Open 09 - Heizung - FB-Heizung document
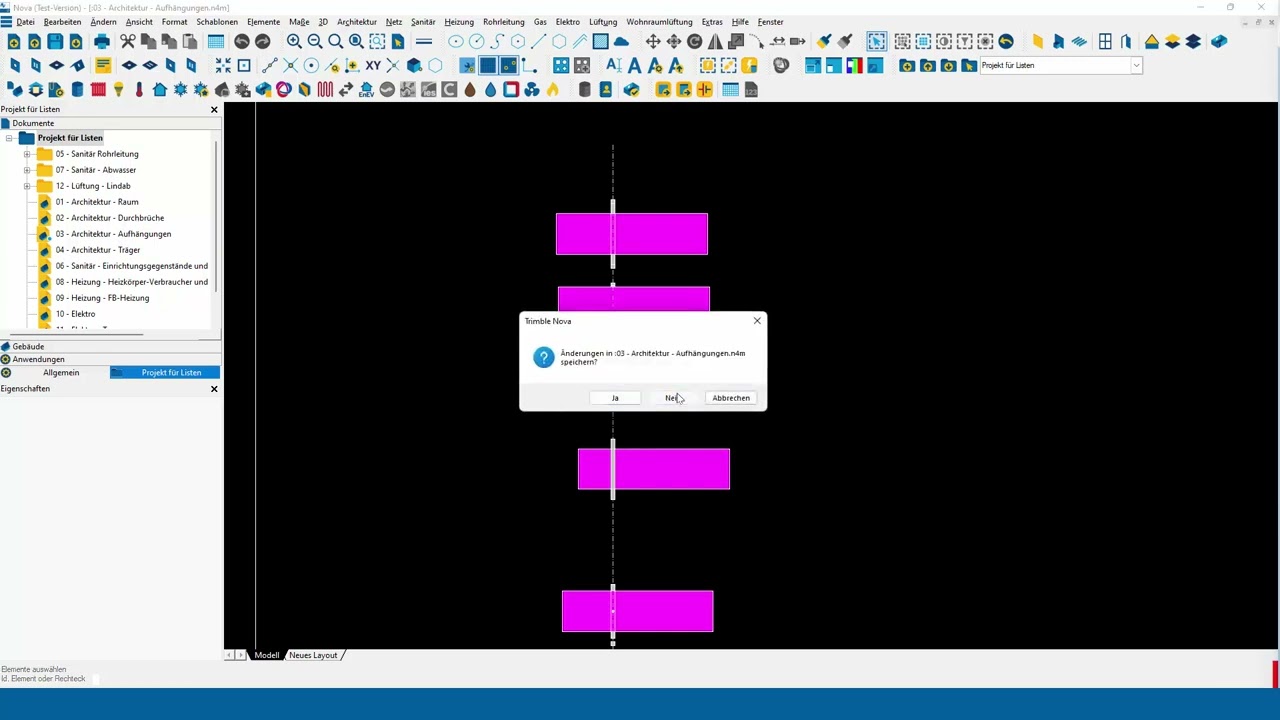This screenshot has width=1280, height=720. 102,298
